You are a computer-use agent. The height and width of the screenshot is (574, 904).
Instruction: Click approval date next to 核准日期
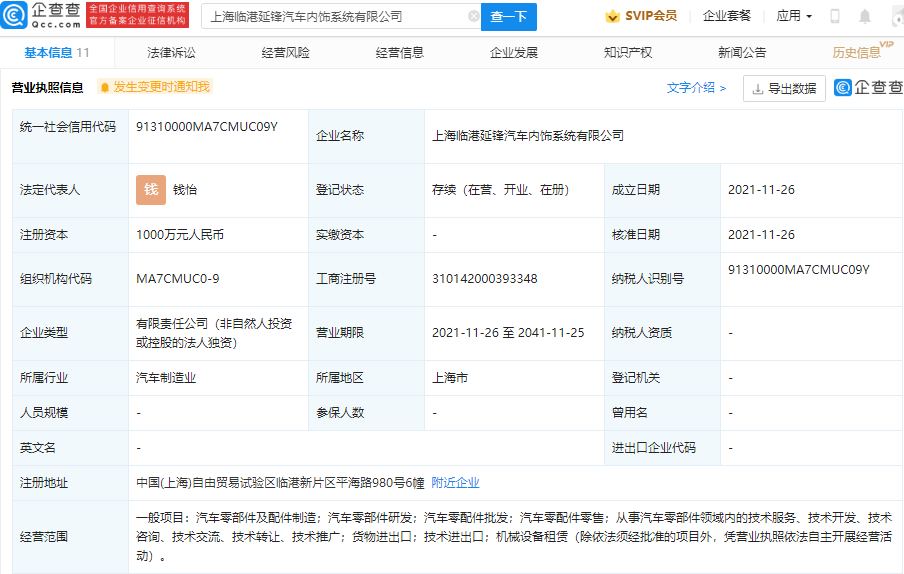pyautogui.click(x=761, y=235)
